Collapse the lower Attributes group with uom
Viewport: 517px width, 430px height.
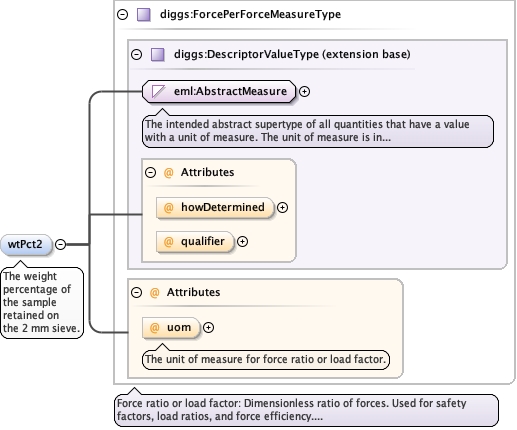coord(136,292)
